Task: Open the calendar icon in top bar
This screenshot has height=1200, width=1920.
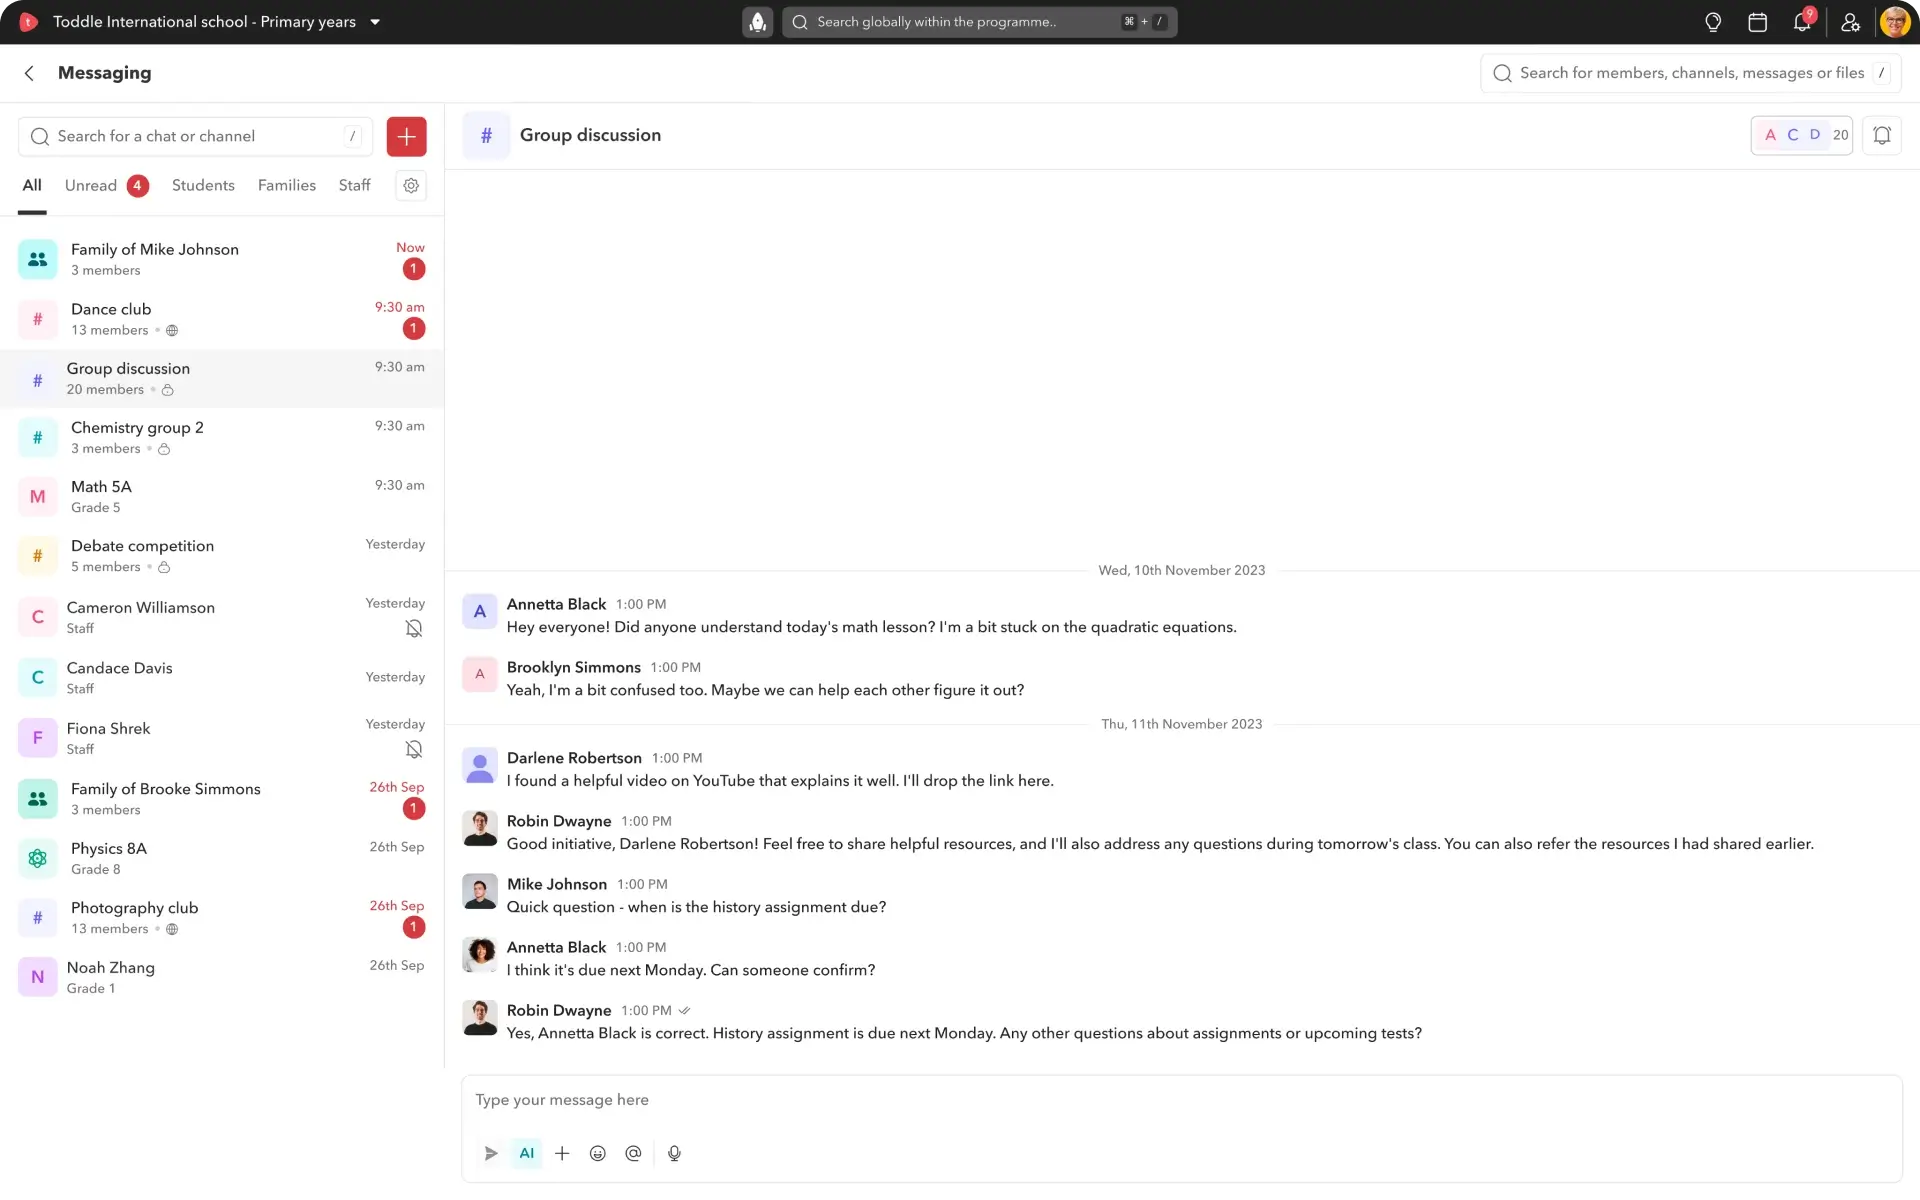Action: tap(1757, 22)
